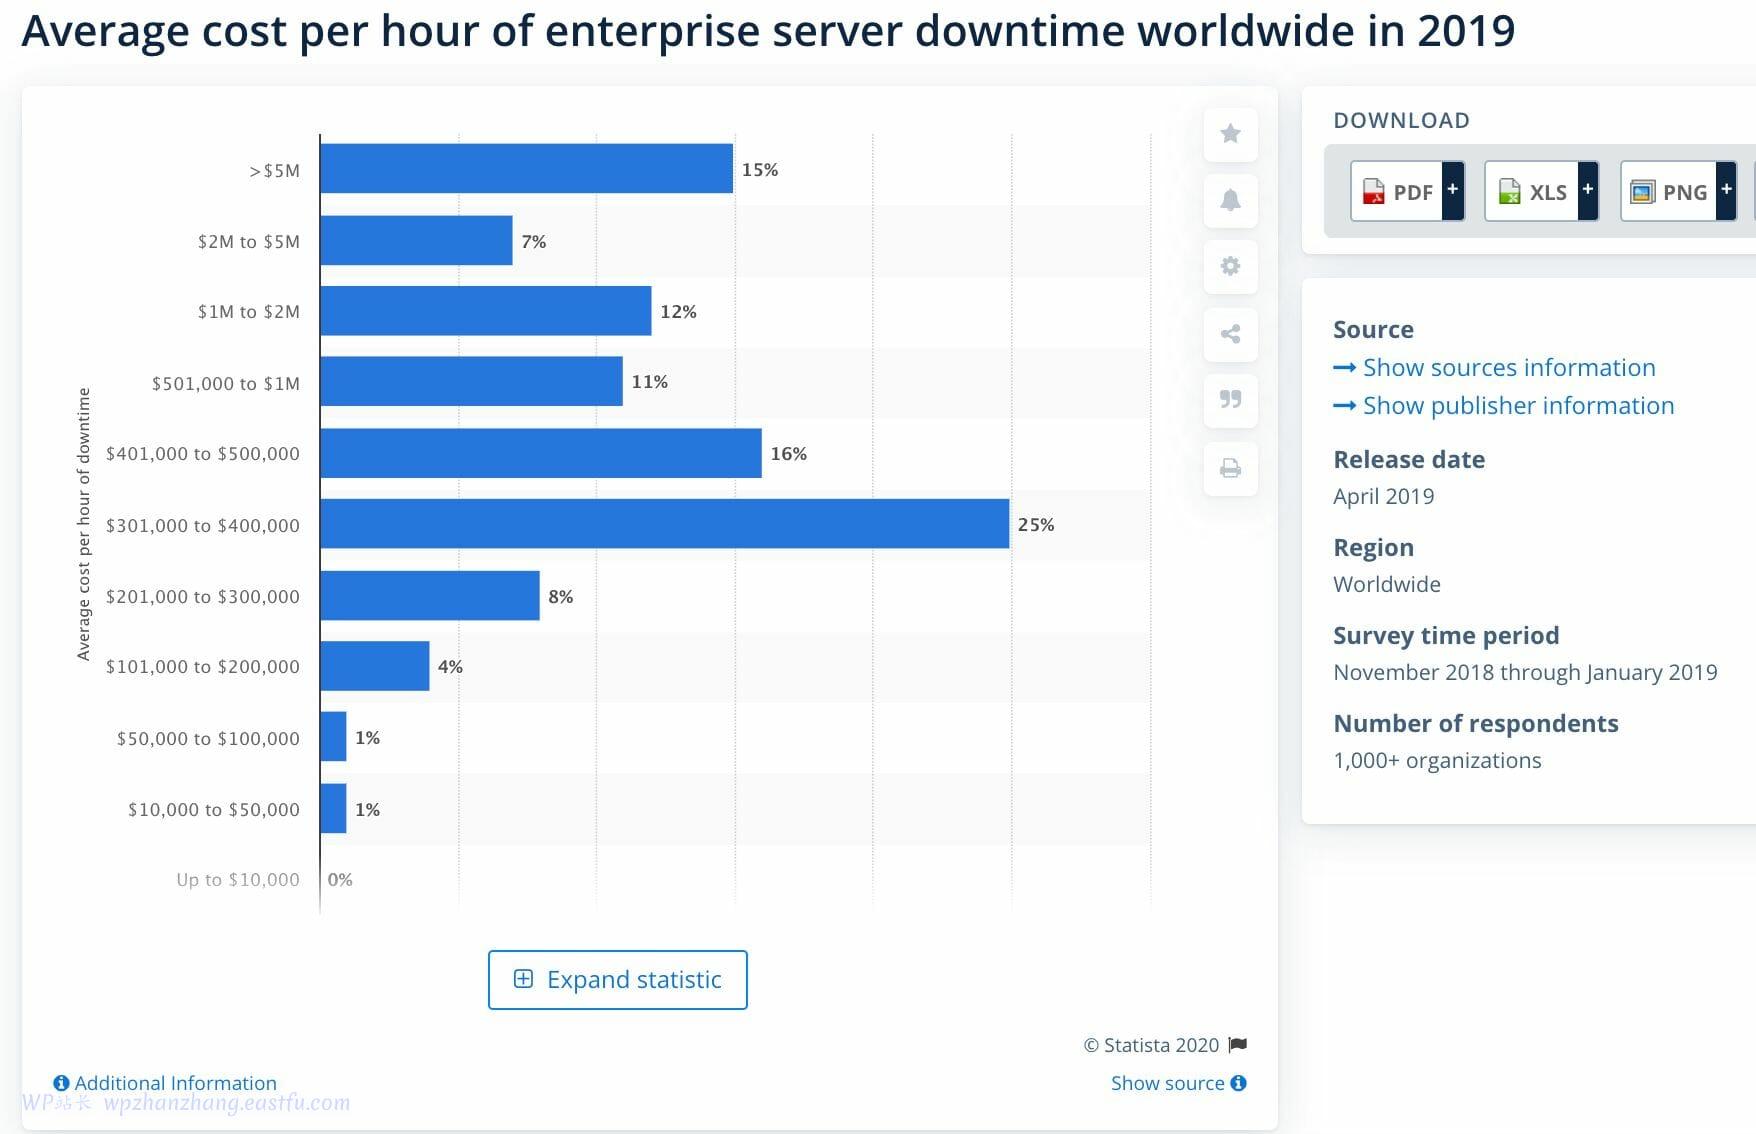Viewport: 1756px width, 1134px height.
Task: Click the citation quote icon
Action: click(1230, 400)
